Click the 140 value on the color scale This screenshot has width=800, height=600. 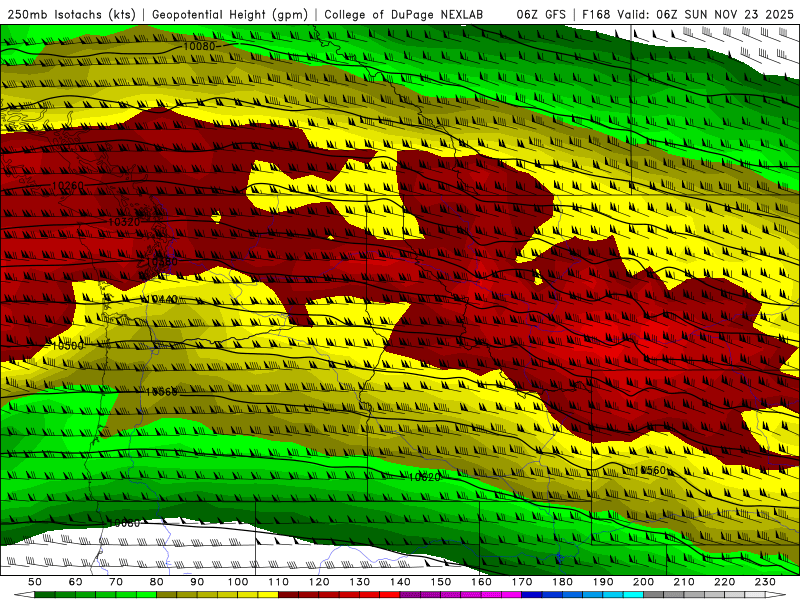(400, 582)
